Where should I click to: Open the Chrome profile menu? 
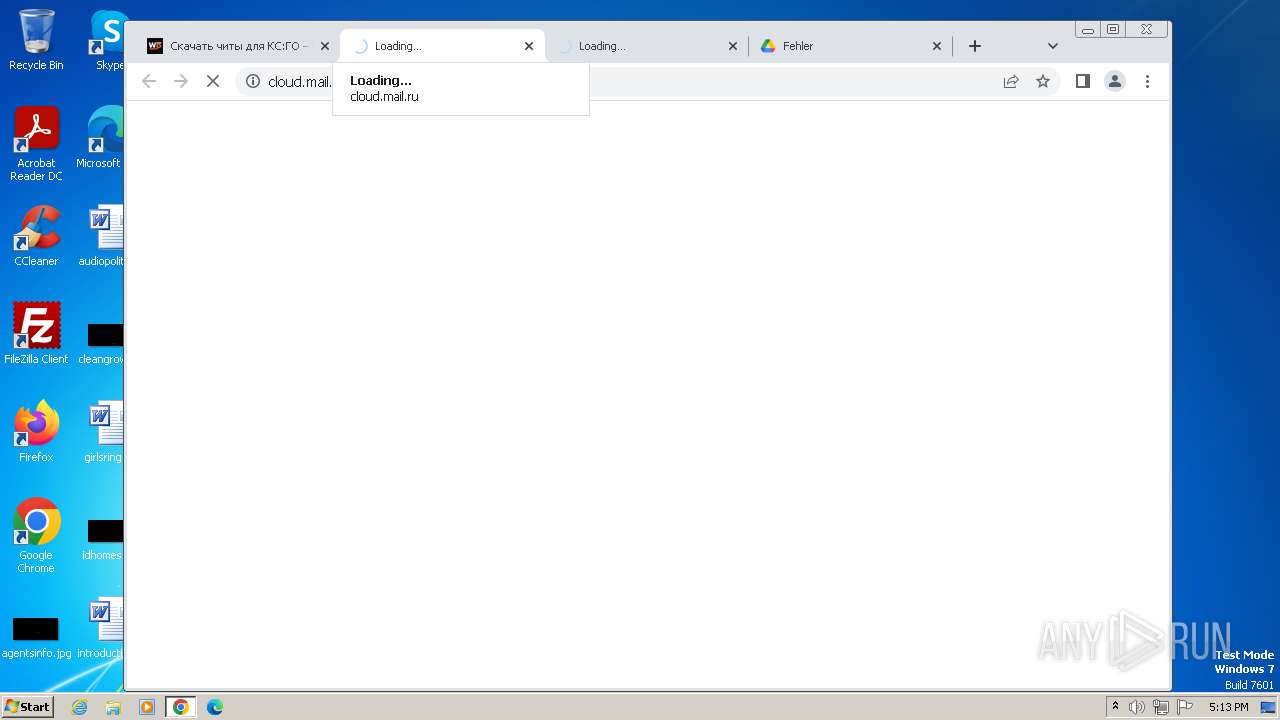(1115, 81)
